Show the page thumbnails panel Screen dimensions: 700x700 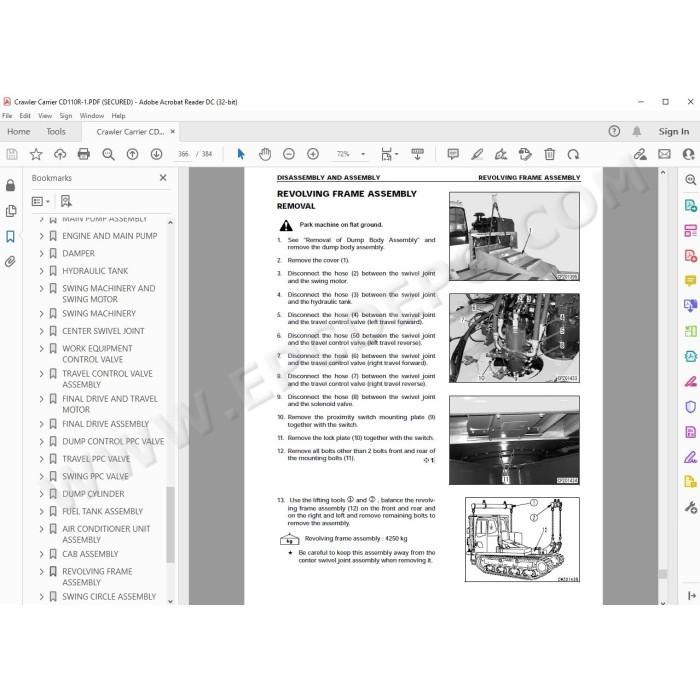[10, 211]
